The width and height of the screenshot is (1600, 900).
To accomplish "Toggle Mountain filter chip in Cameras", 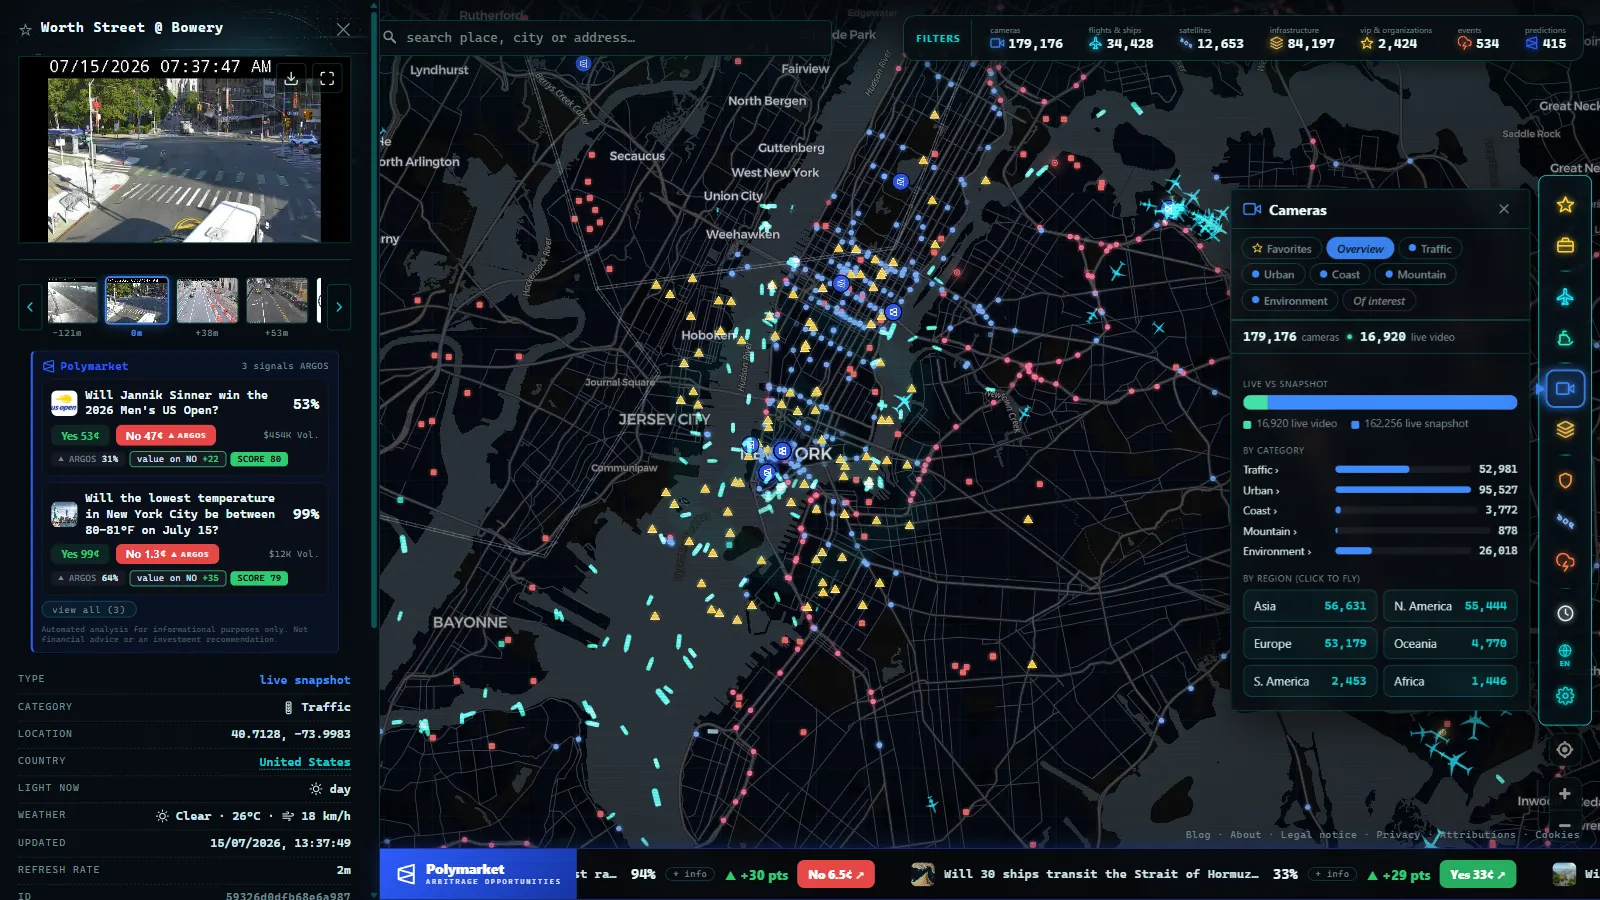I will click(1415, 274).
